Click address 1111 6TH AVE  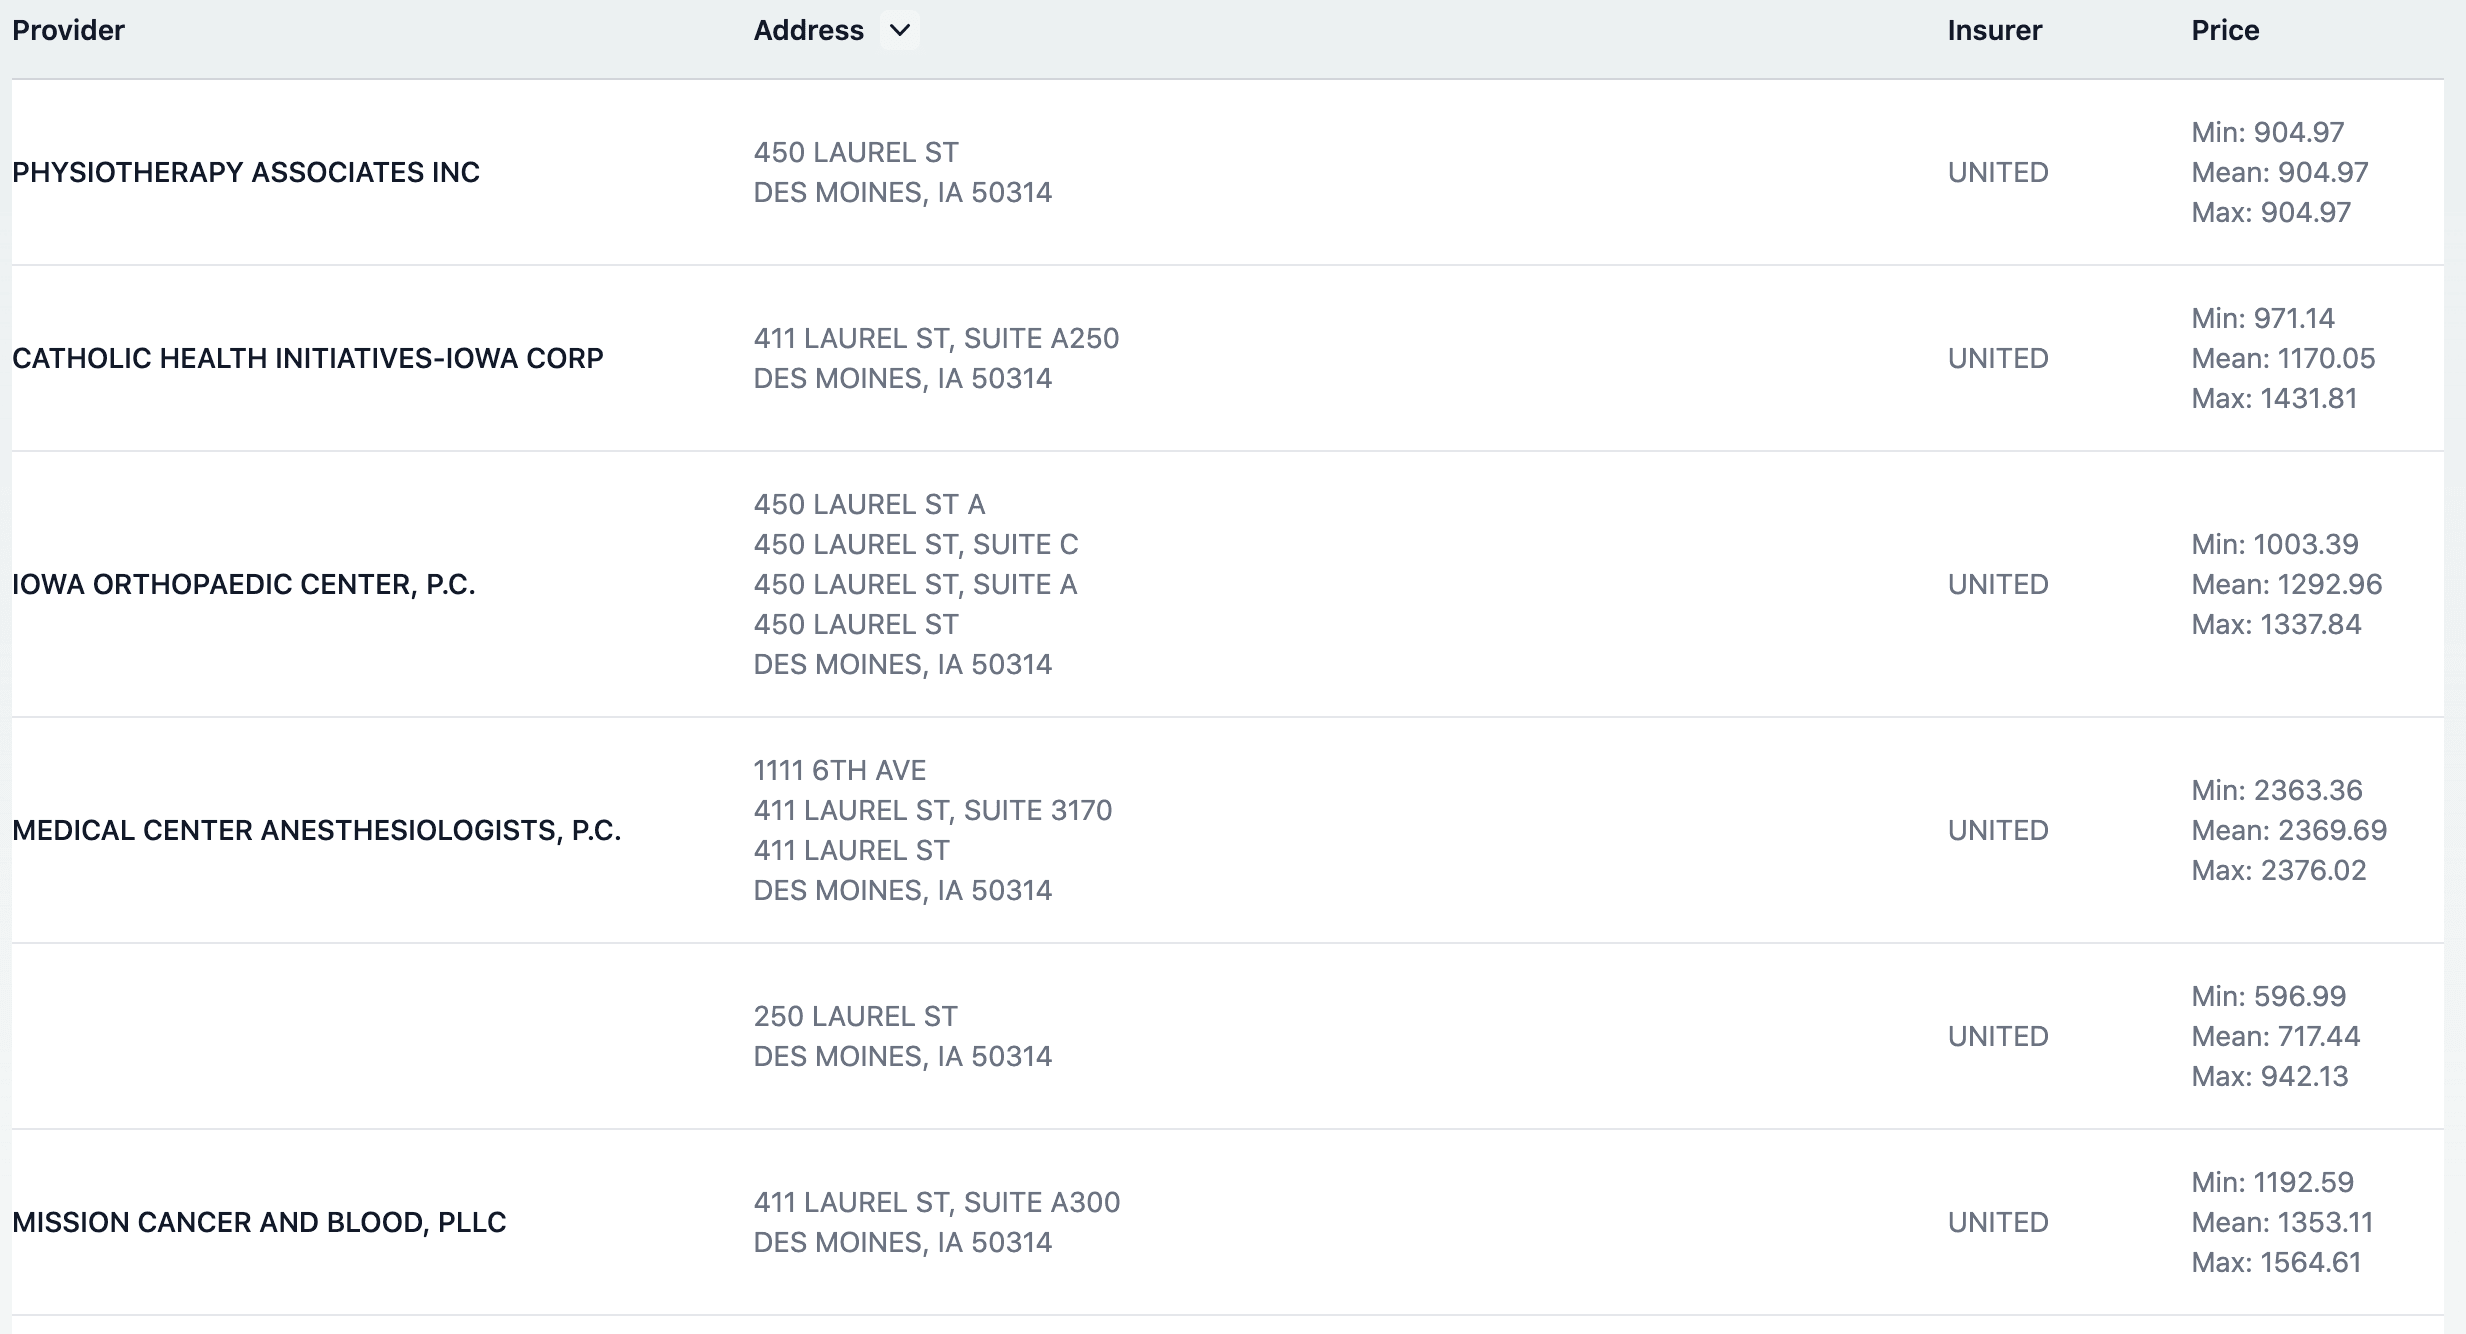pos(840,770)
